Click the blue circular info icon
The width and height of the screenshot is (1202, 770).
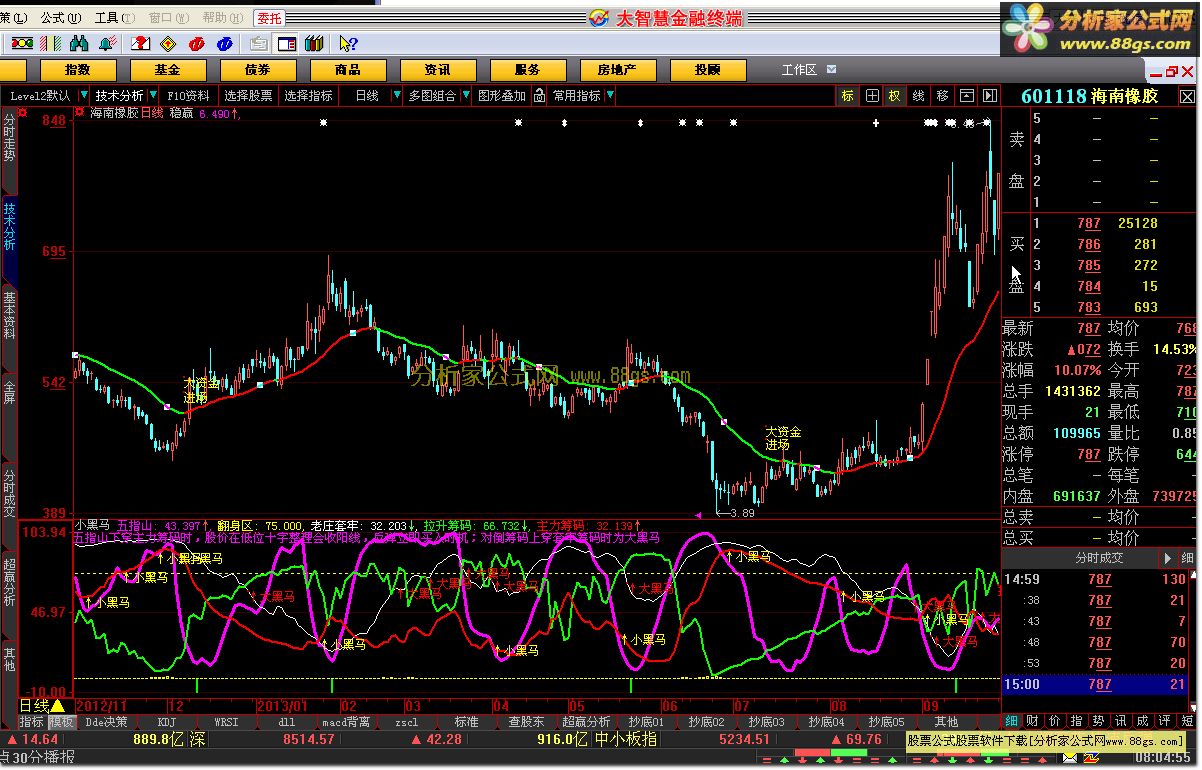[x=224, y=43]
